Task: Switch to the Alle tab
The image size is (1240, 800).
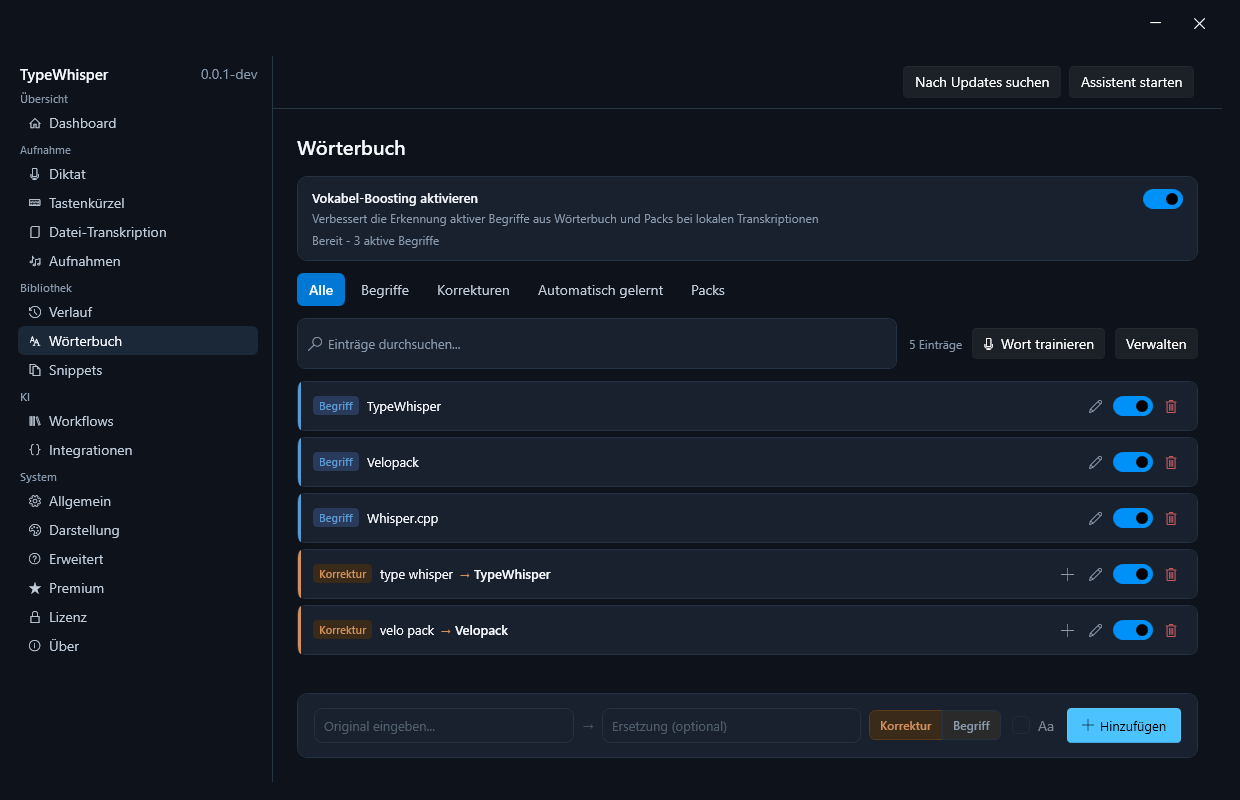Action: tap(321, 290)
